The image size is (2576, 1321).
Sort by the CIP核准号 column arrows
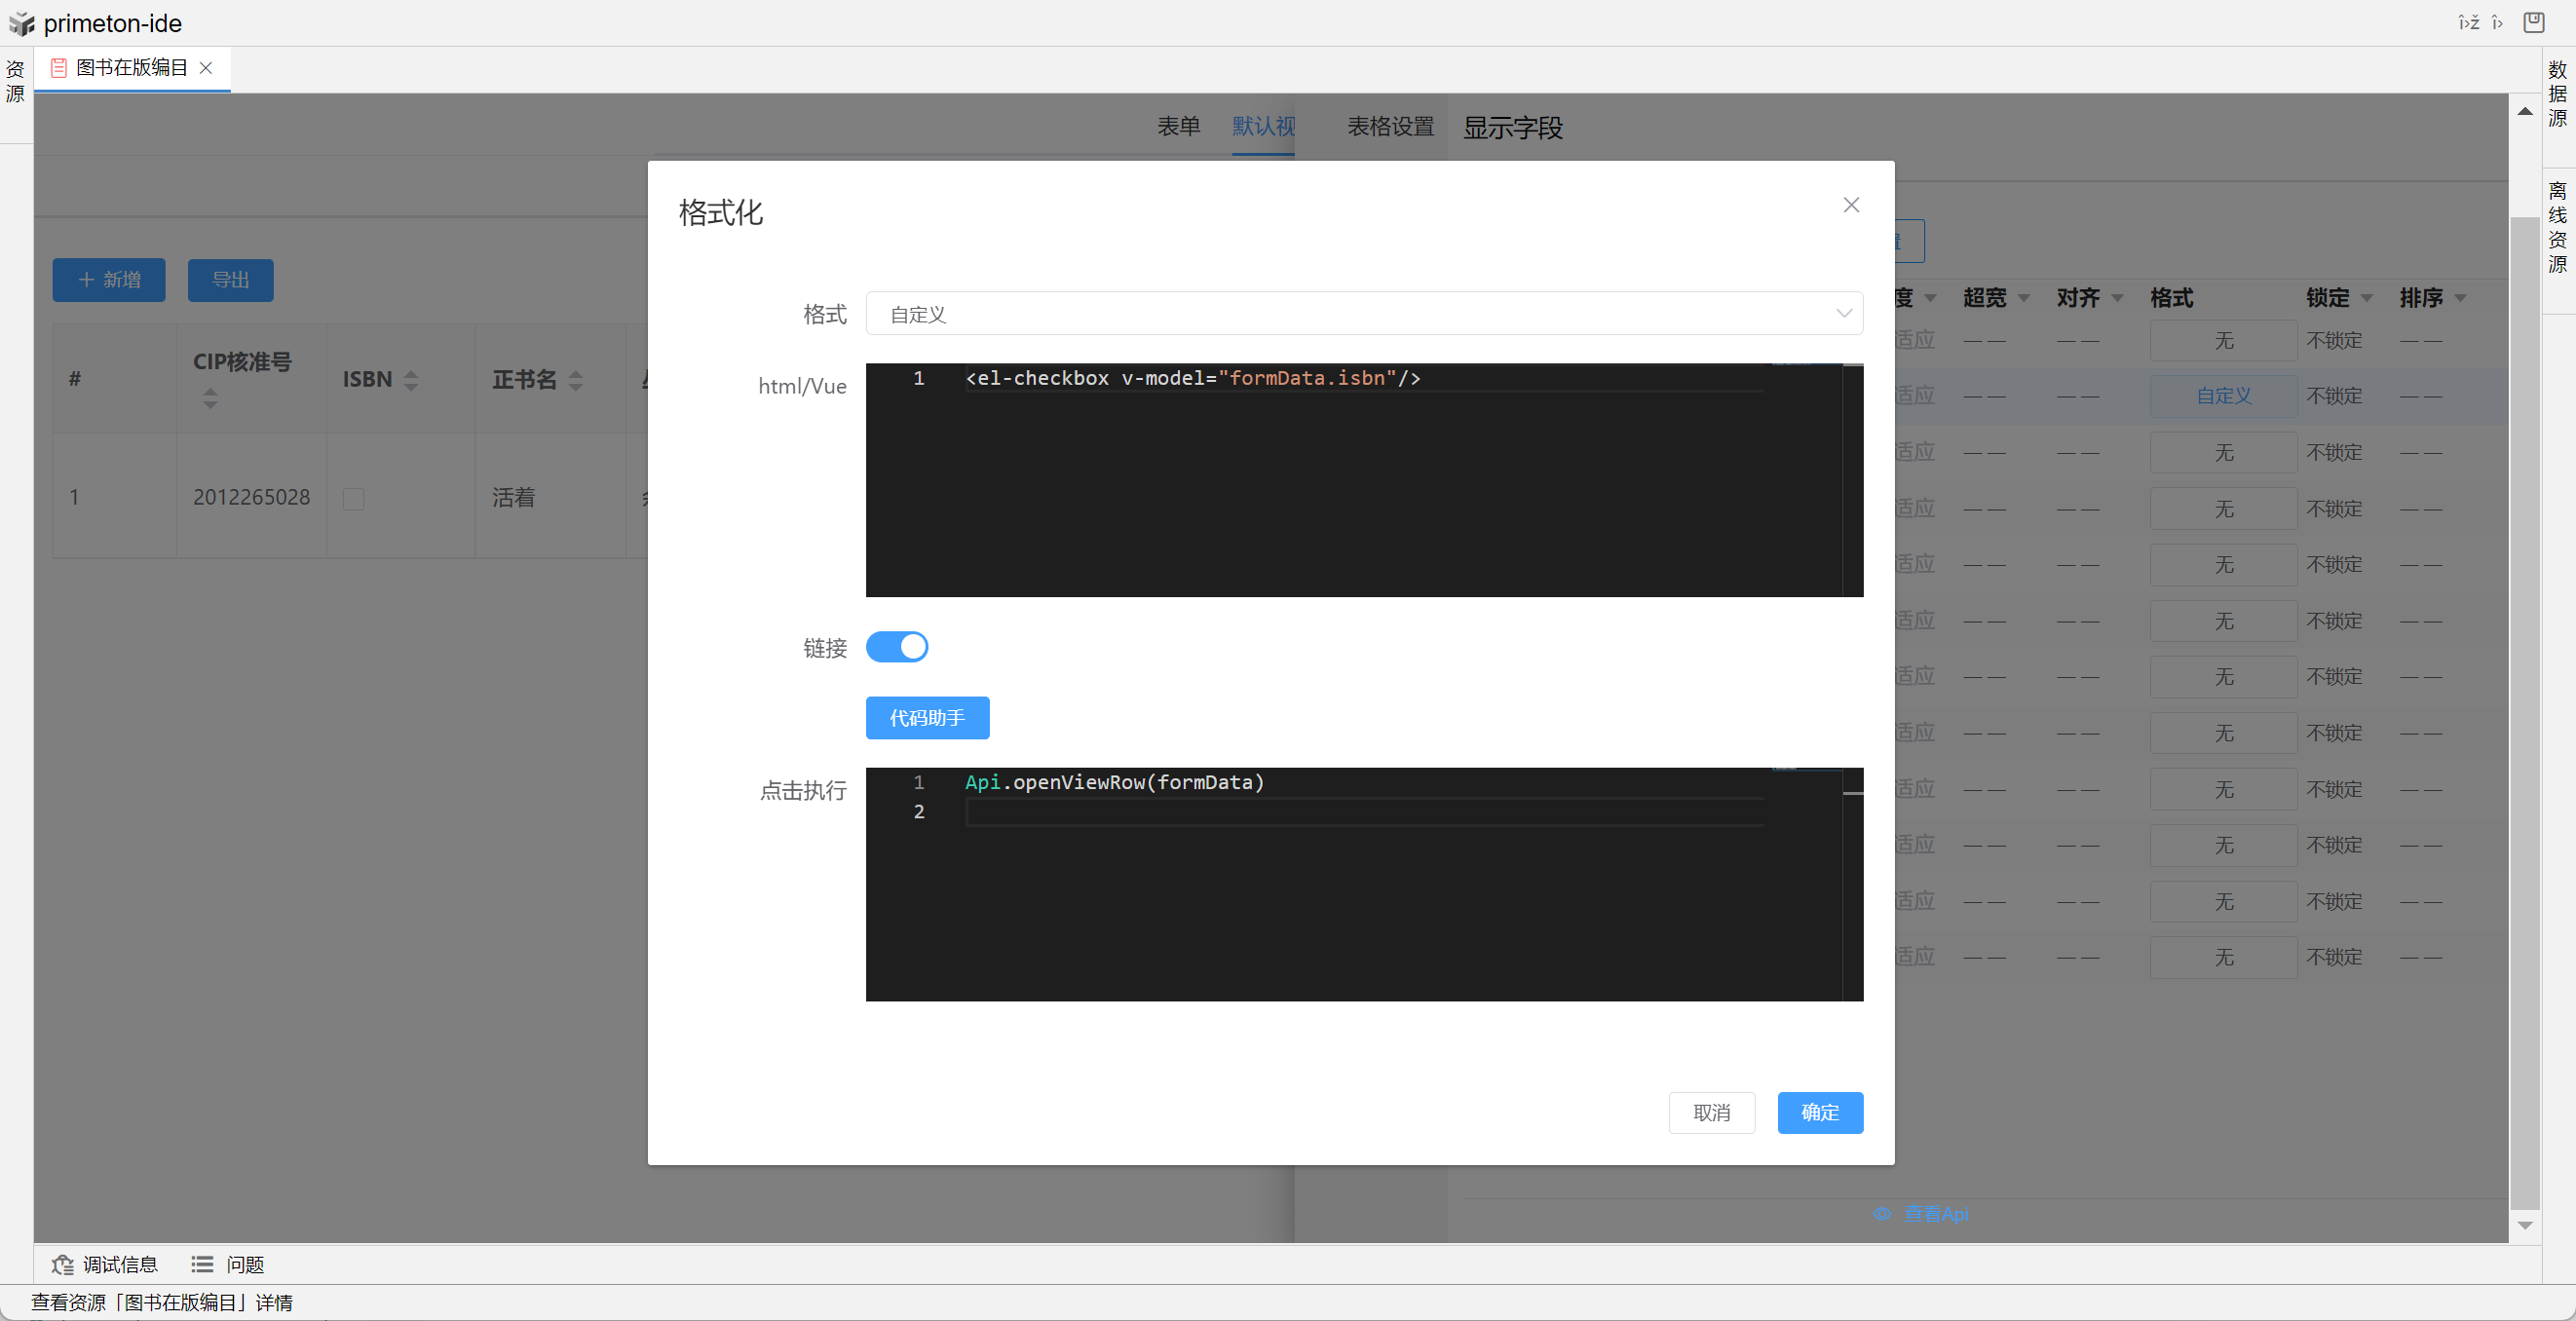[x=210, y=398]
